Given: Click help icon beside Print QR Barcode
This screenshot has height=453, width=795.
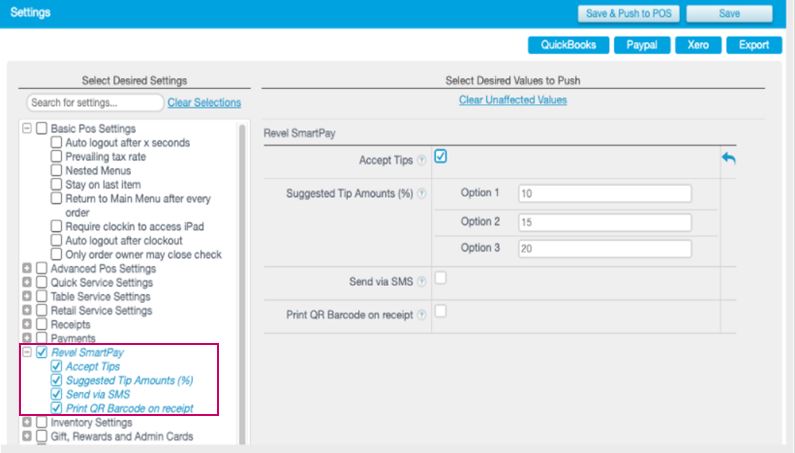Looking at the screenshot, I should coord(421,314).
